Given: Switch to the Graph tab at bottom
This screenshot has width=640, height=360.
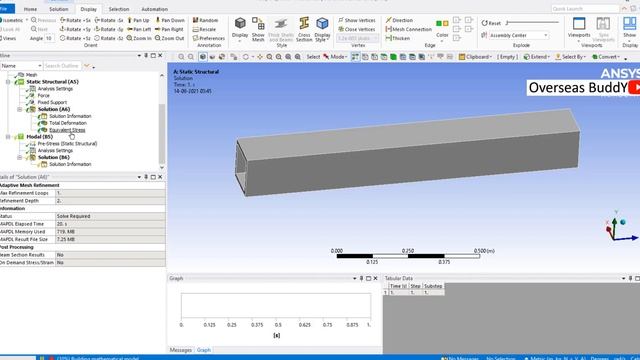Looking at the screenshot, I should [204, 350].
